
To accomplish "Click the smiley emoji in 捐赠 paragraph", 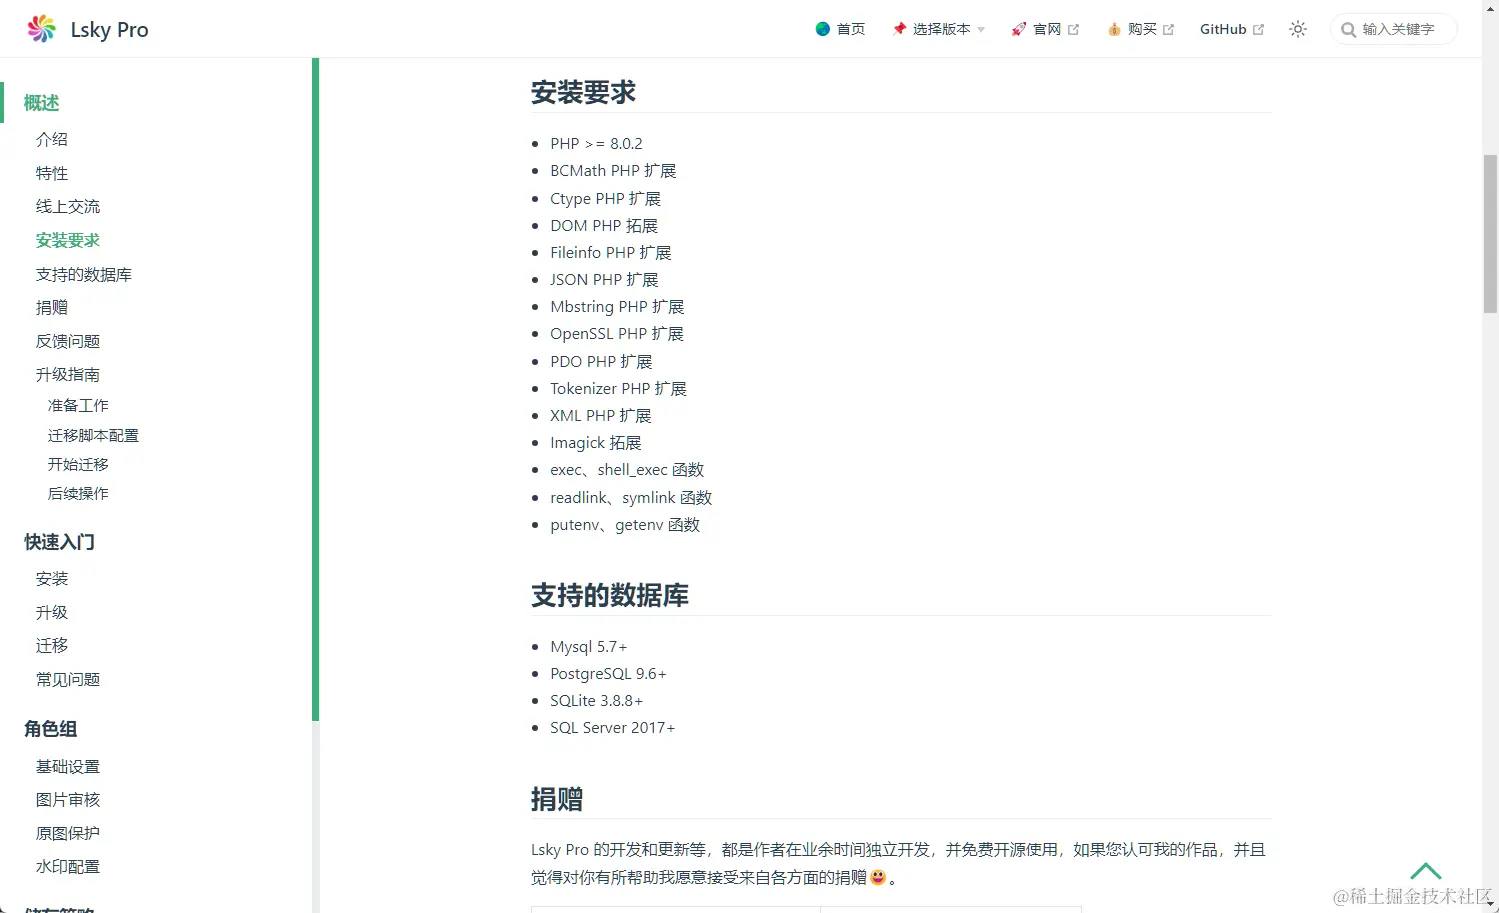I will coord(878,877).
